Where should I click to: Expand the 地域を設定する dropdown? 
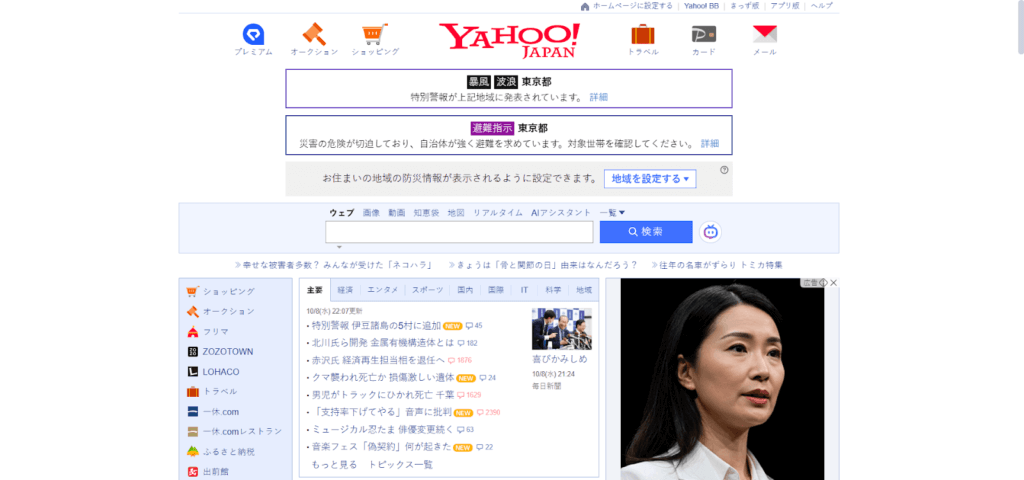(650, 179)
